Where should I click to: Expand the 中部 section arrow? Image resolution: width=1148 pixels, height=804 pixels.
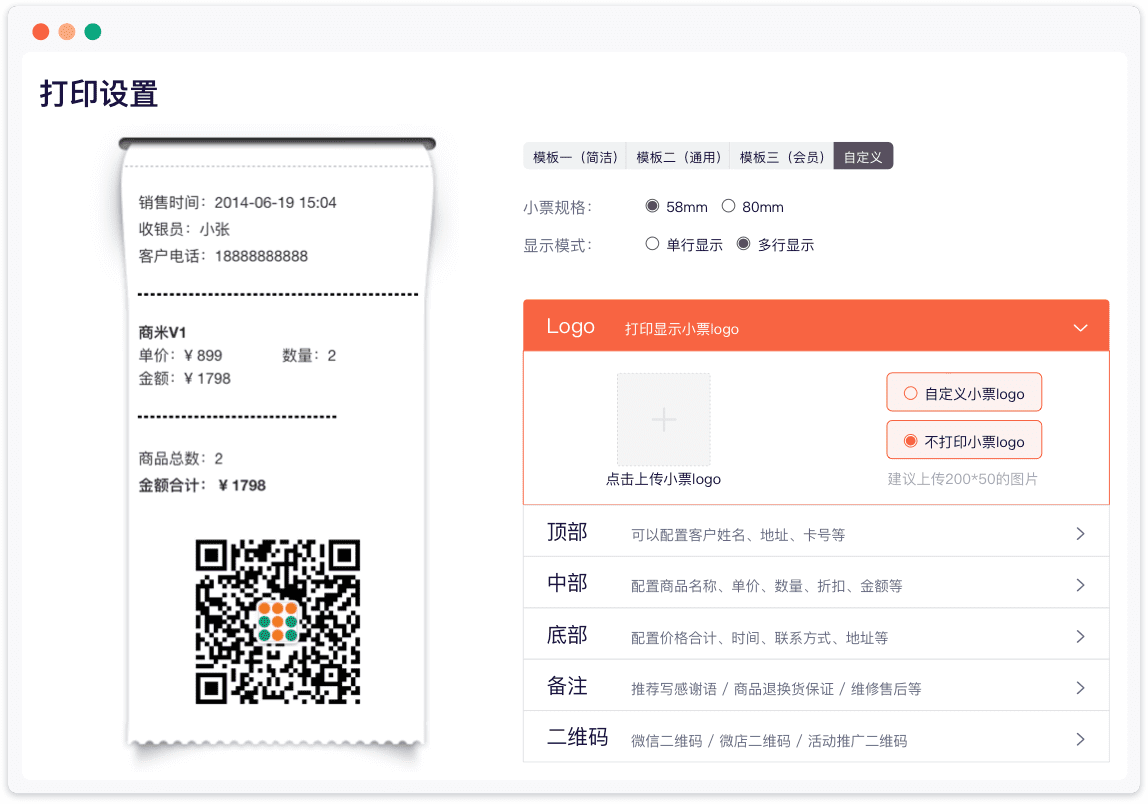pyautogui.click(x=1080, y=585)
